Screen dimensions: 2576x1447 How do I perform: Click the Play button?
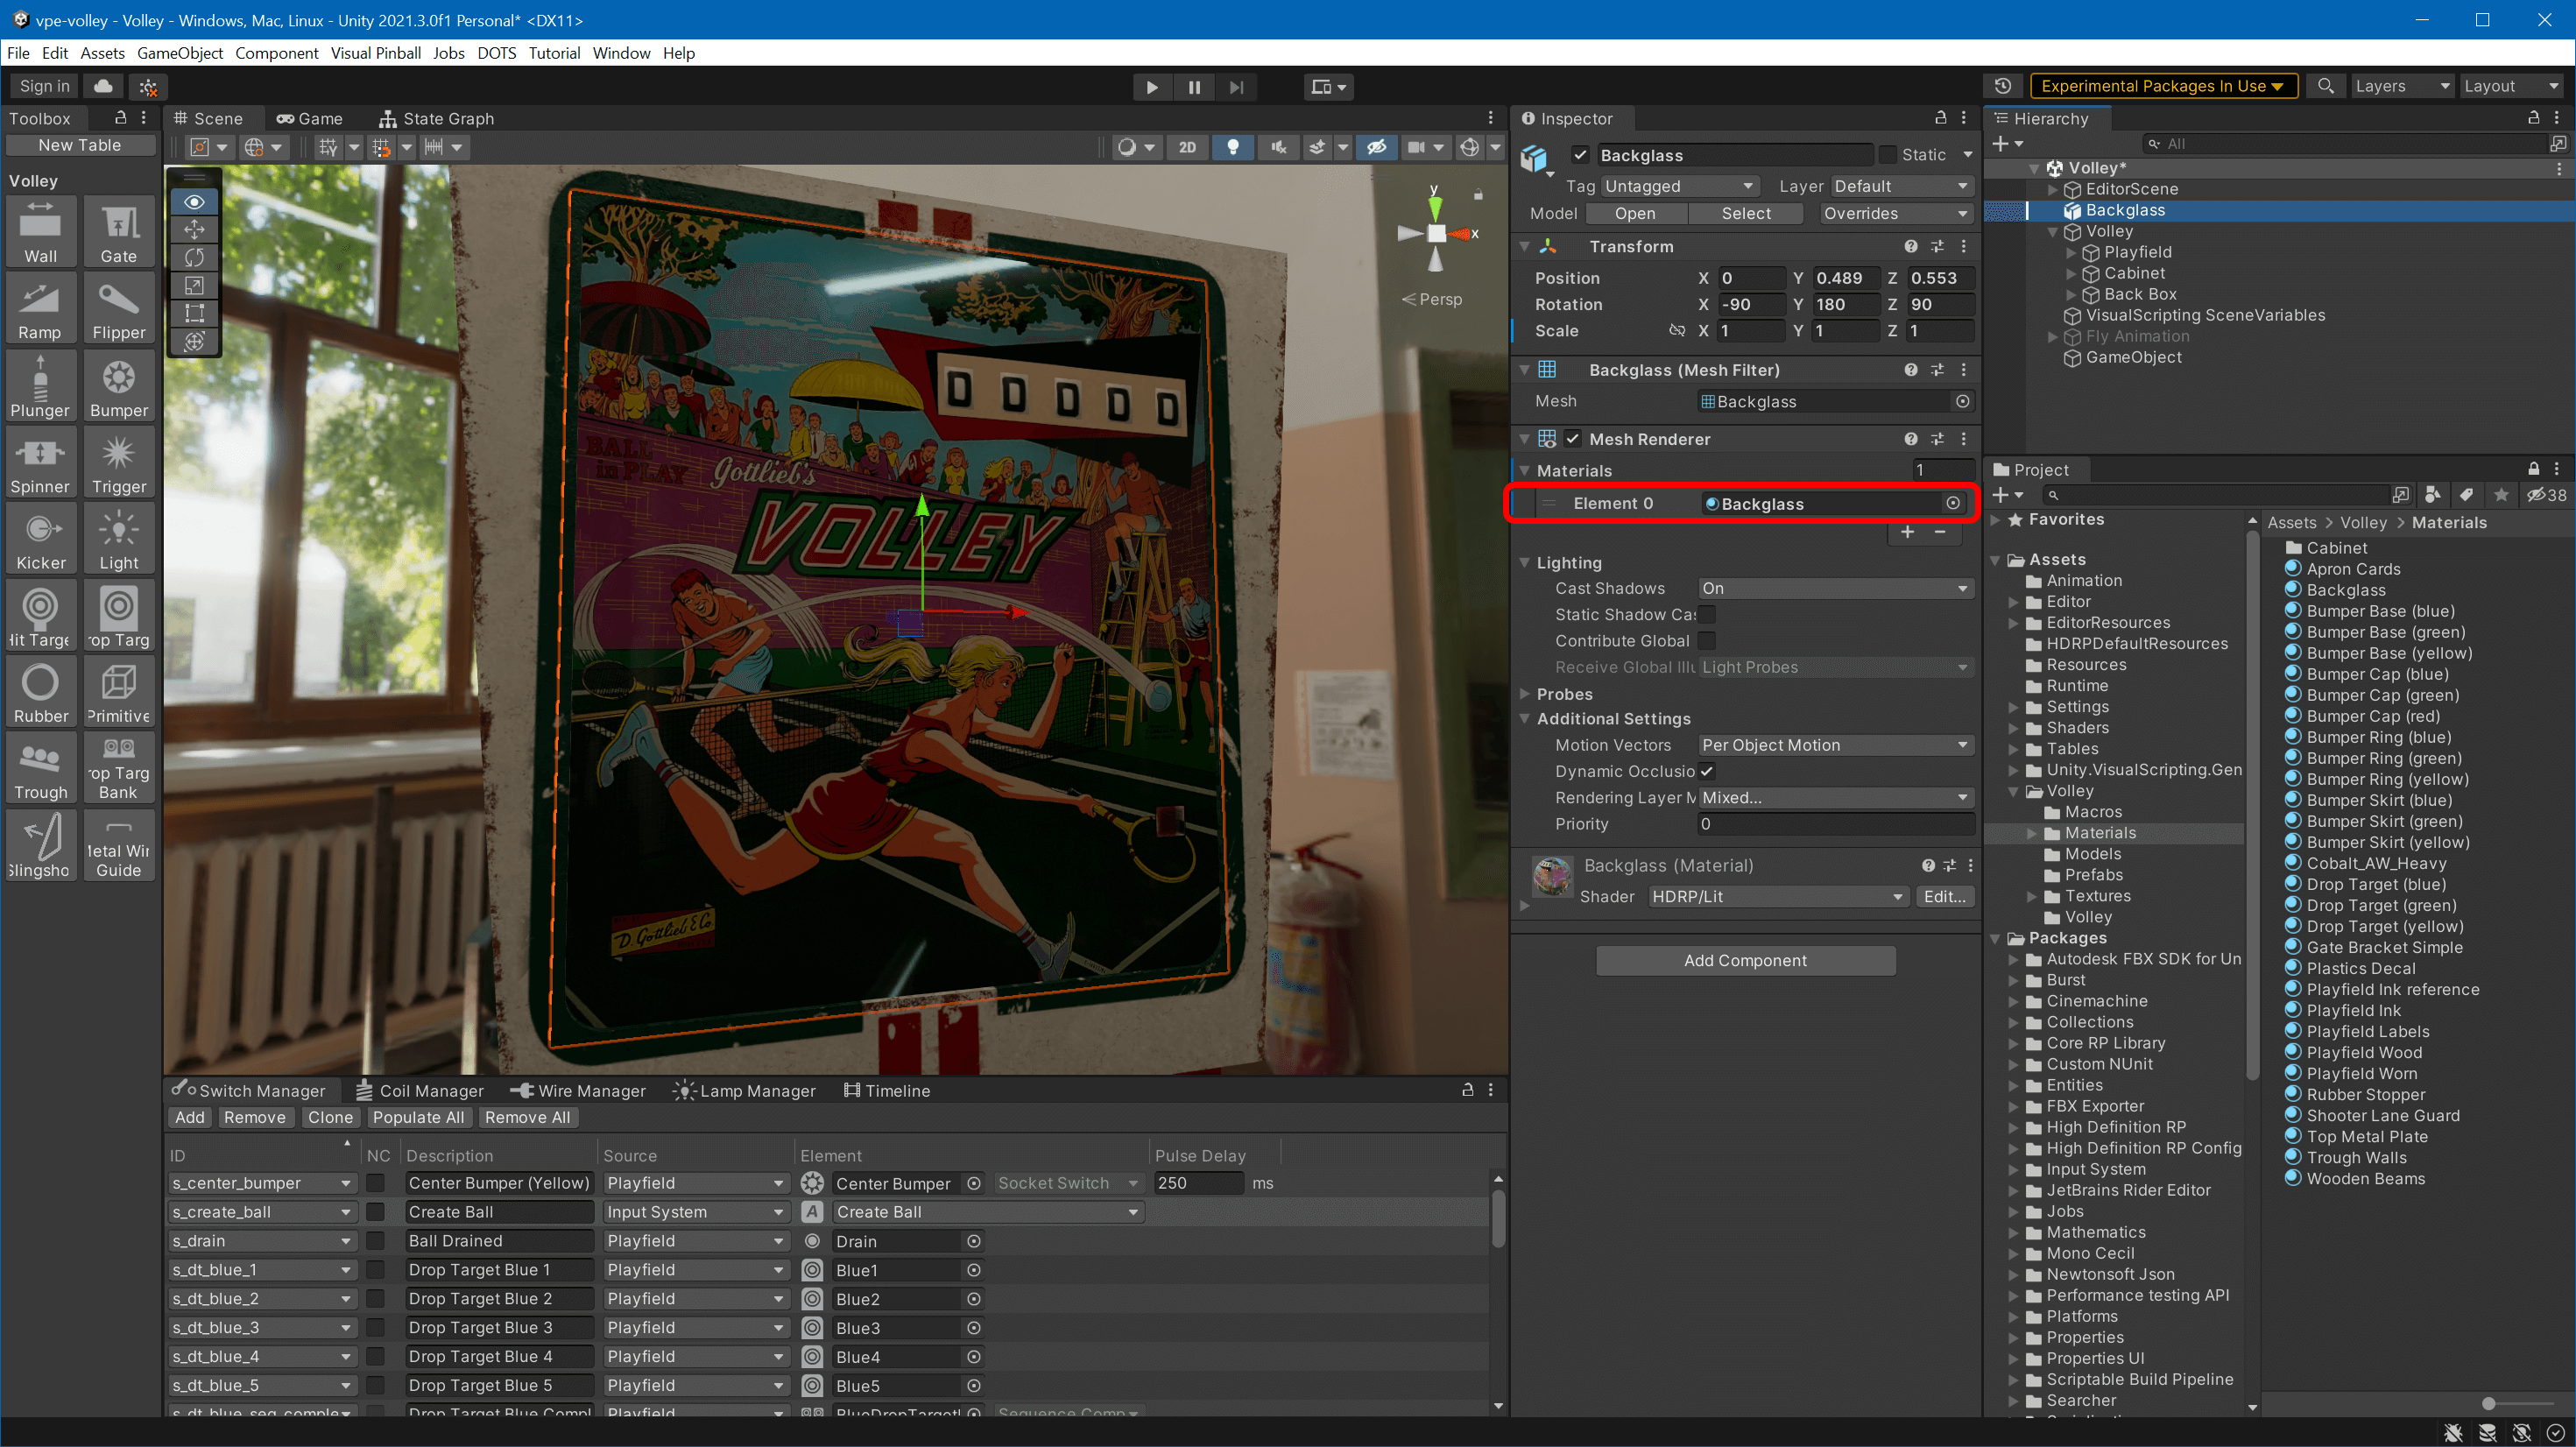click(x=1151, y=87)
